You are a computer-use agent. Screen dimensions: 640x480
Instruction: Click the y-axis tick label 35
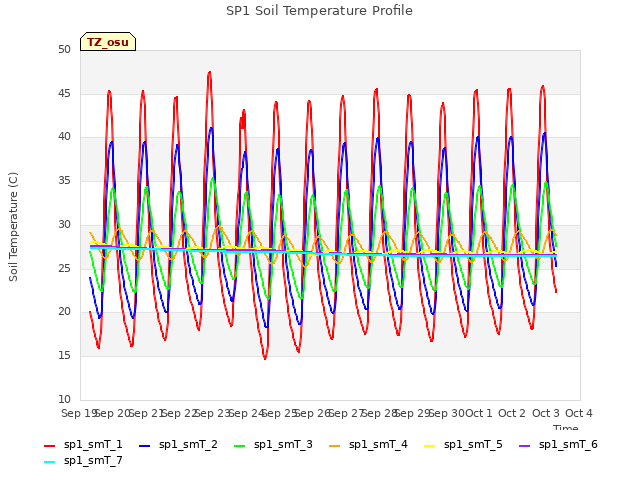coord(64,180)
